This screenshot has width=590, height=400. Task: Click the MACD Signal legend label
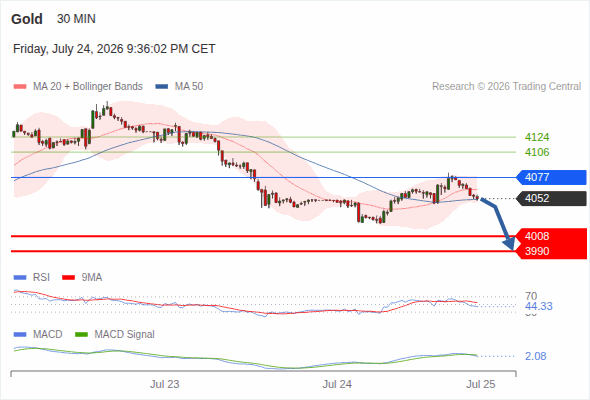[x=125, y=335]
